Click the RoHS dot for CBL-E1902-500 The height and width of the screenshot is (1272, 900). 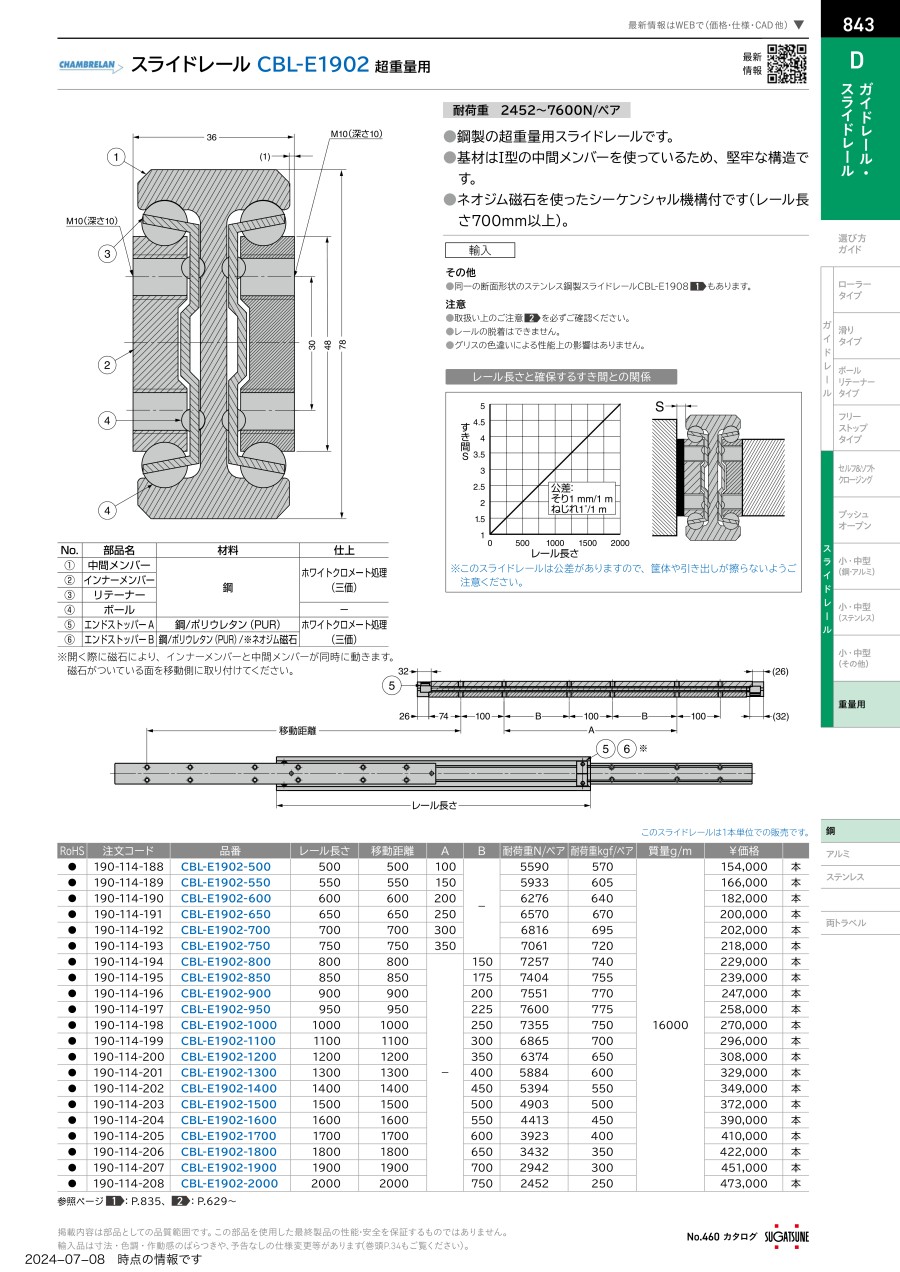[72, 867]
